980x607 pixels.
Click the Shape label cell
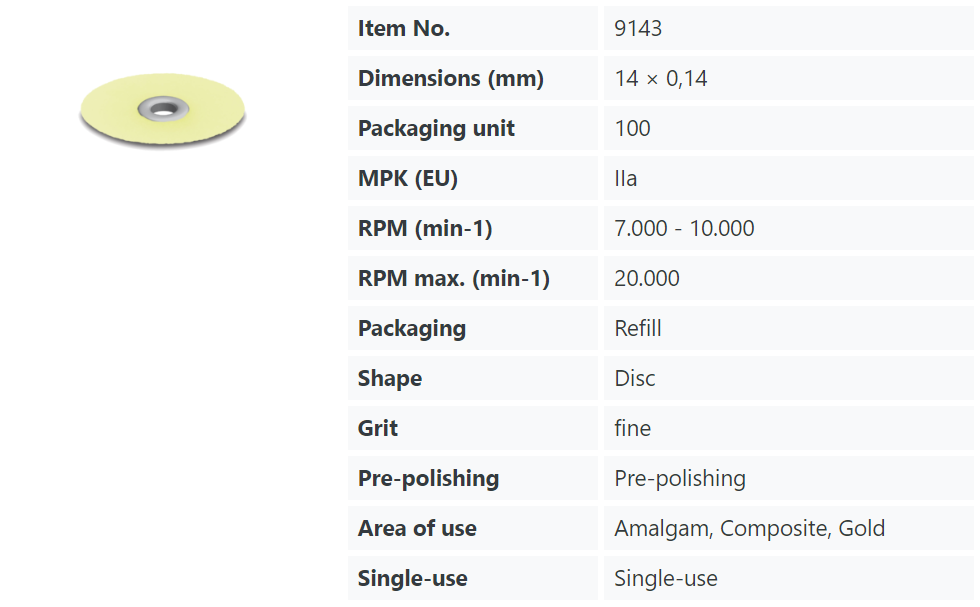[472, 378]
